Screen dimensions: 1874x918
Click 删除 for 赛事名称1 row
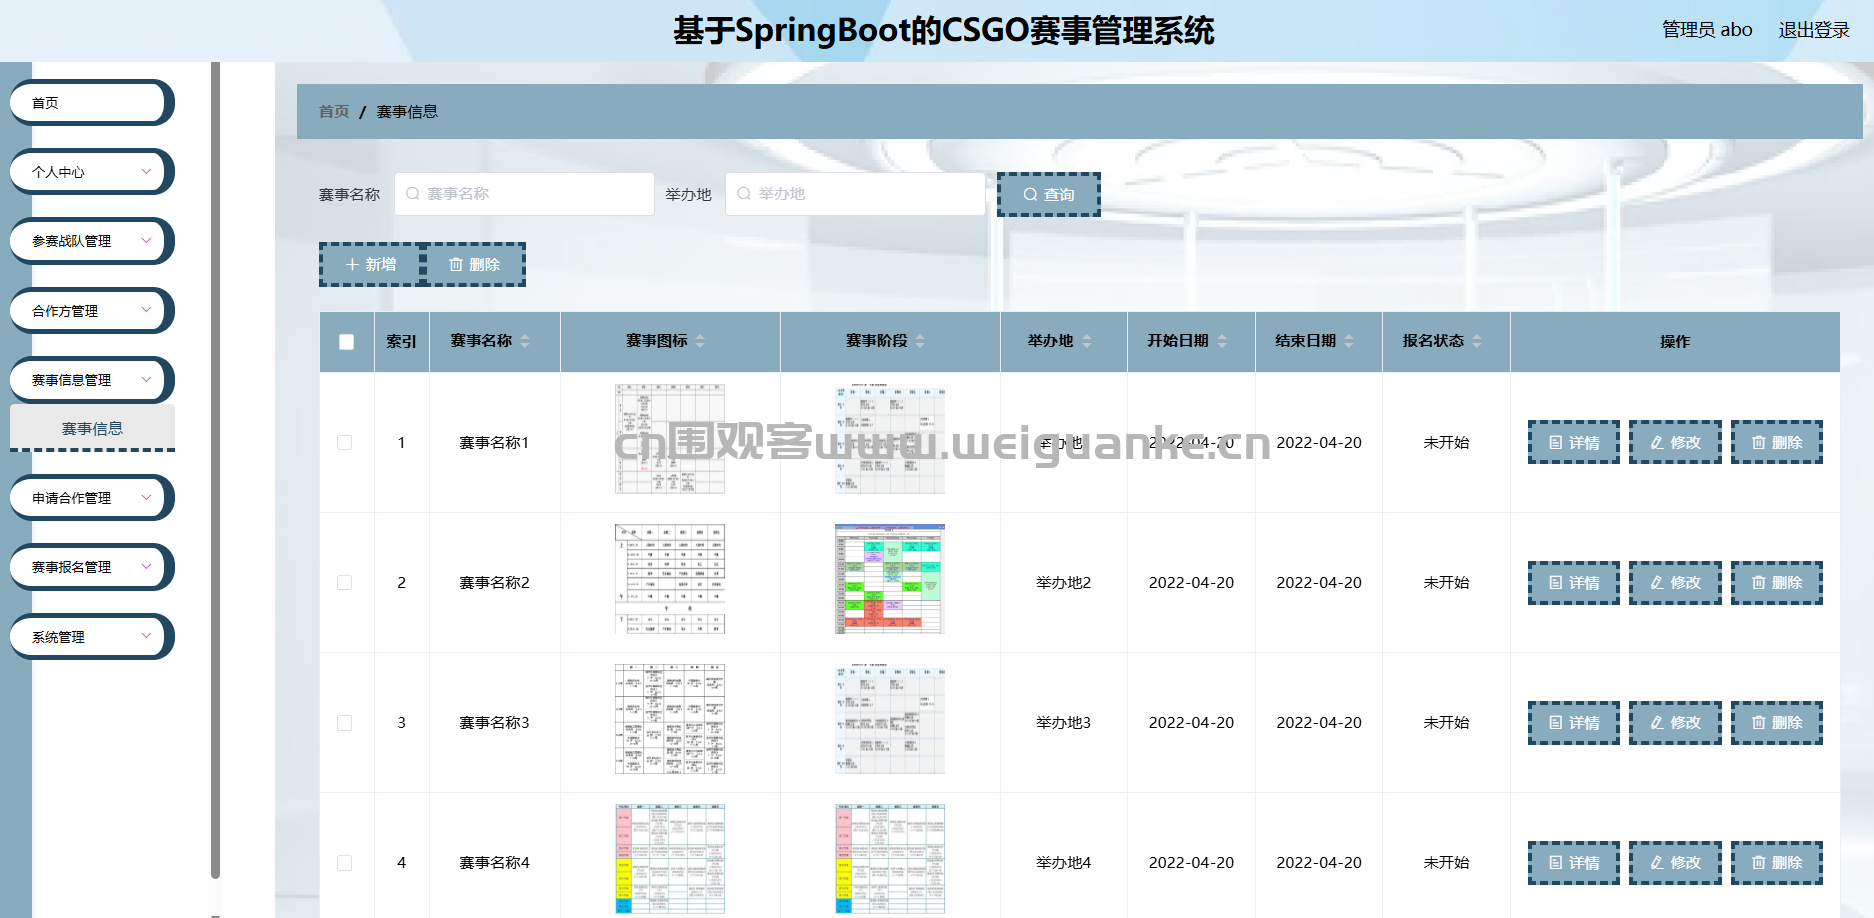(x=1777, y=442)
